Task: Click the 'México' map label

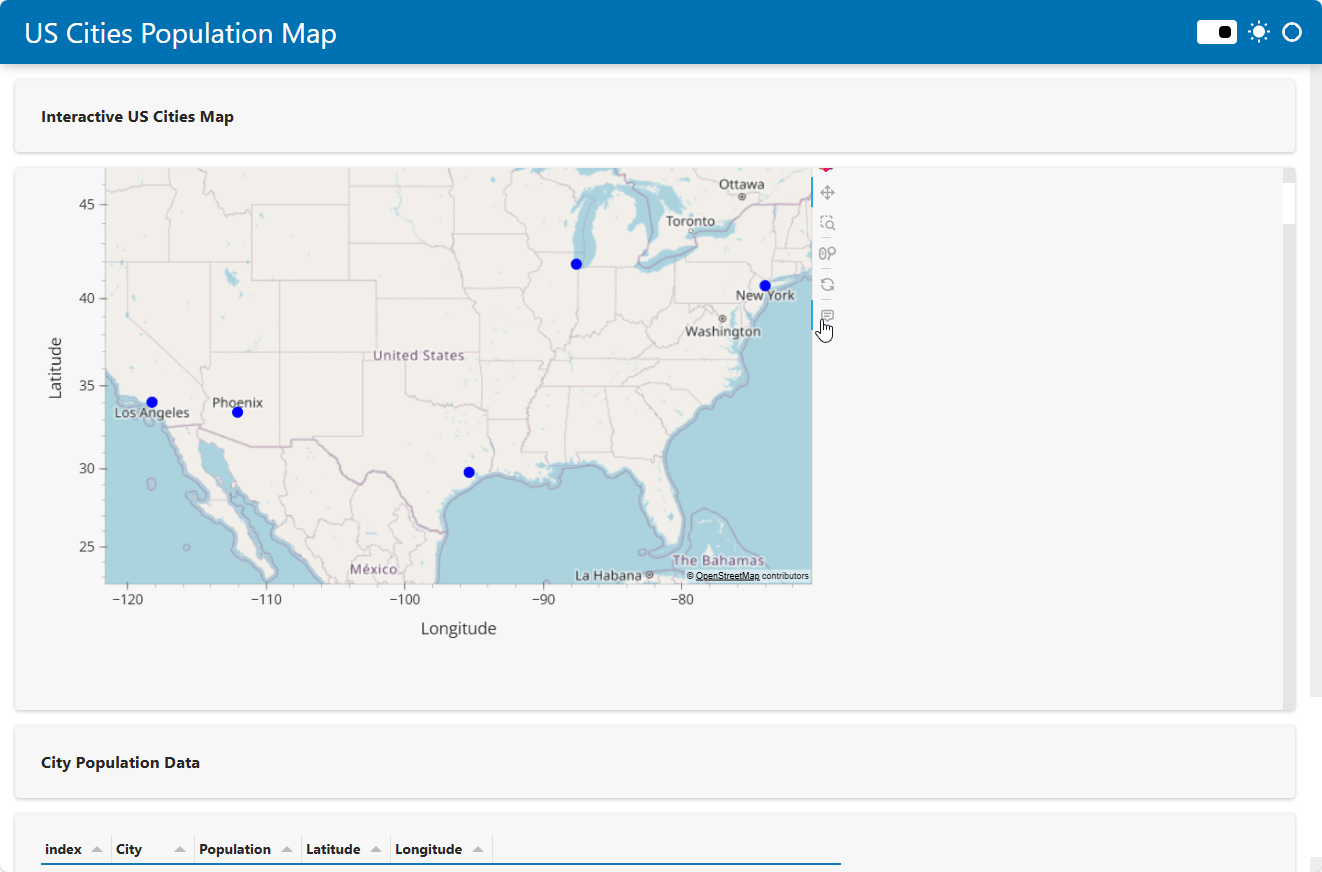Action: point(373,569)
